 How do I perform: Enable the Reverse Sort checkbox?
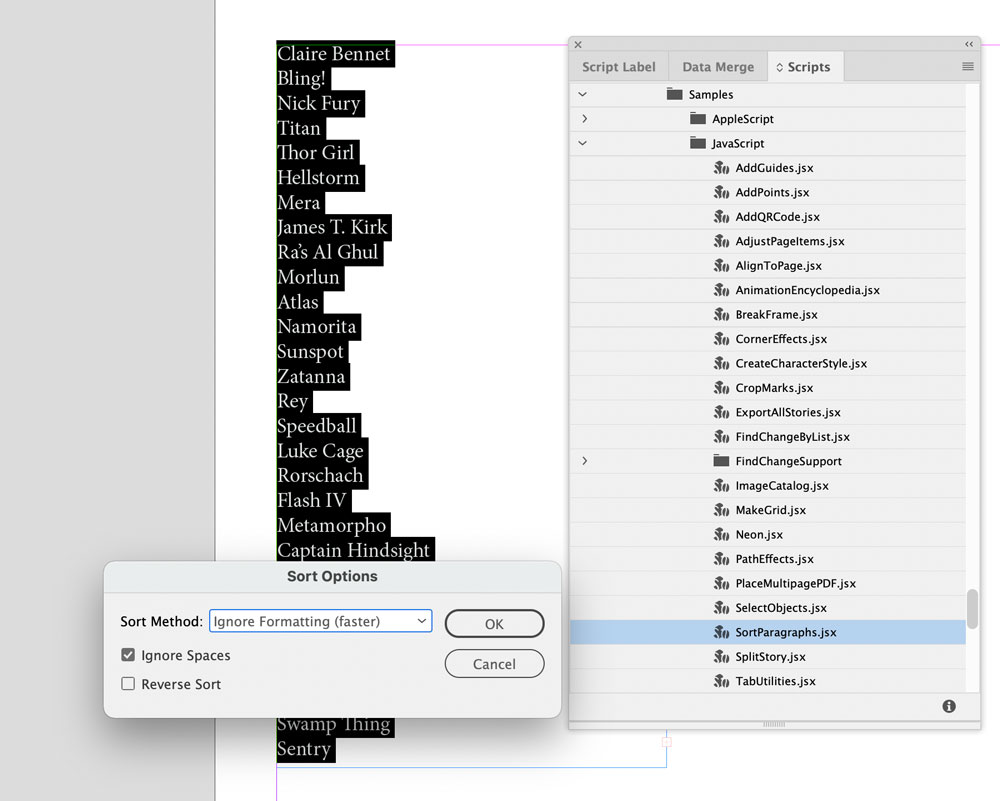point(128,684)
